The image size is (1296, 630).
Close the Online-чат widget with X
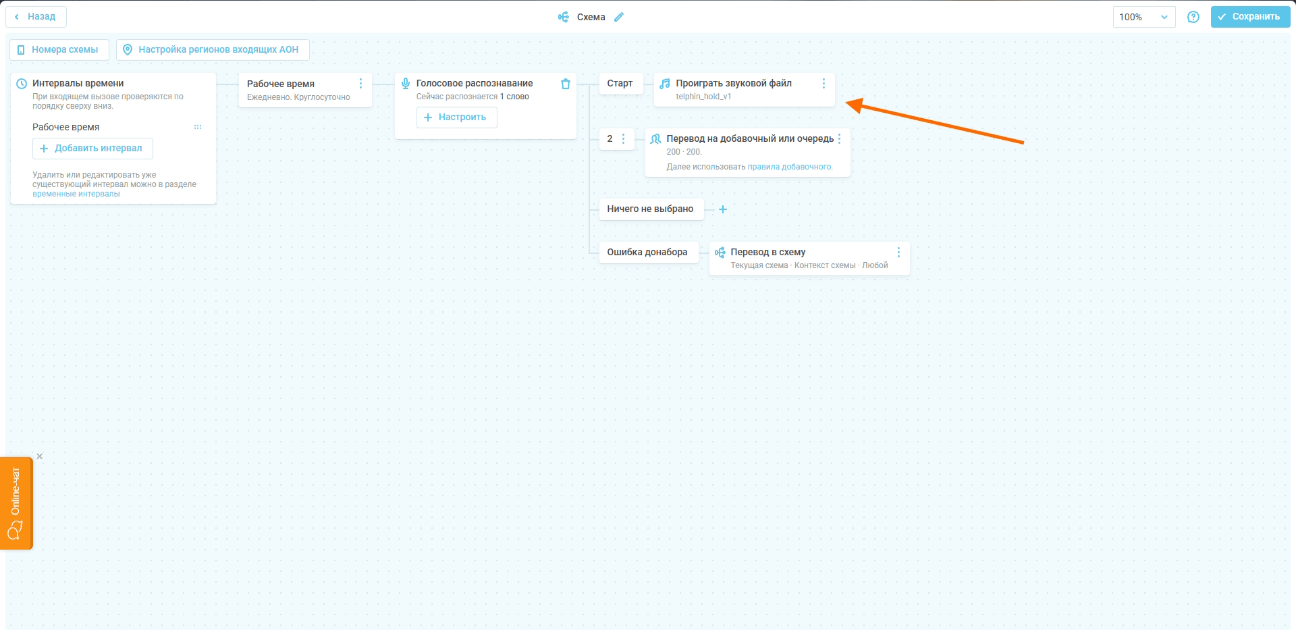click(x=40, y=457)
